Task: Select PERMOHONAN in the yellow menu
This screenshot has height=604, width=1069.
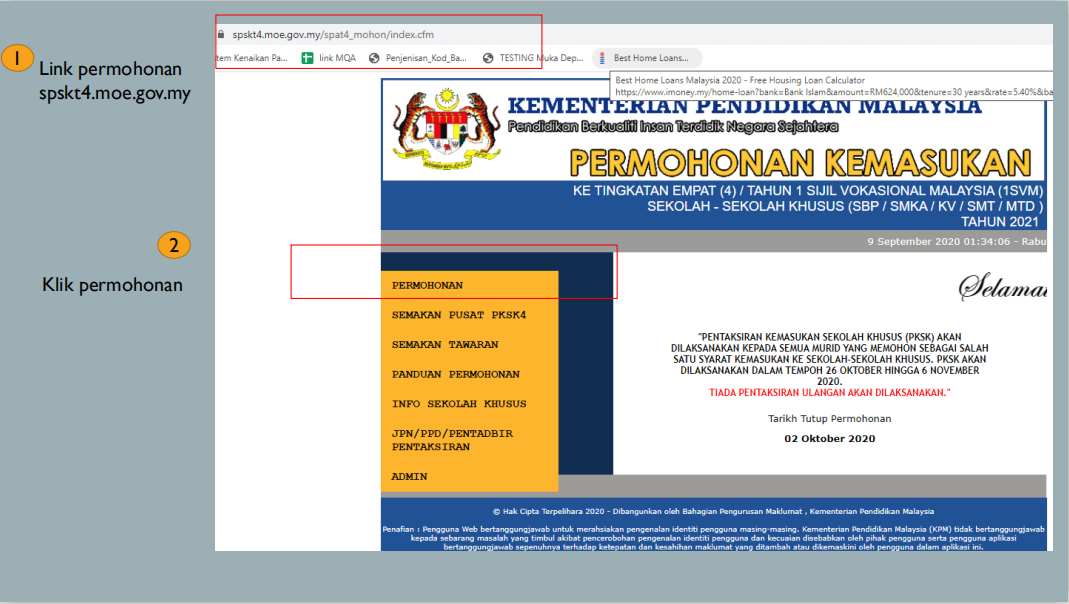Action: 427,286
